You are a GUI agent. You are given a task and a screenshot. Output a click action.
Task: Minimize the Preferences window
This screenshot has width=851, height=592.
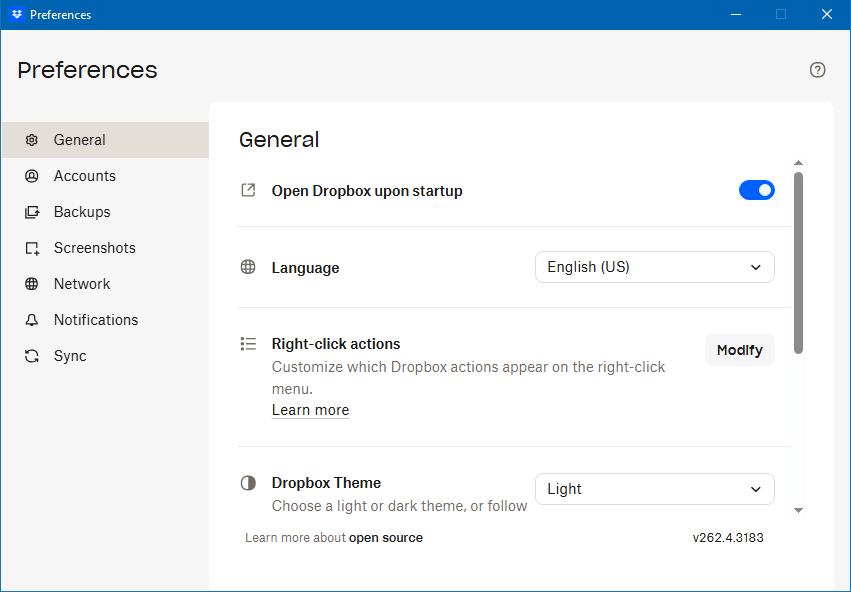pyautogui.click(x=736, y=14)
